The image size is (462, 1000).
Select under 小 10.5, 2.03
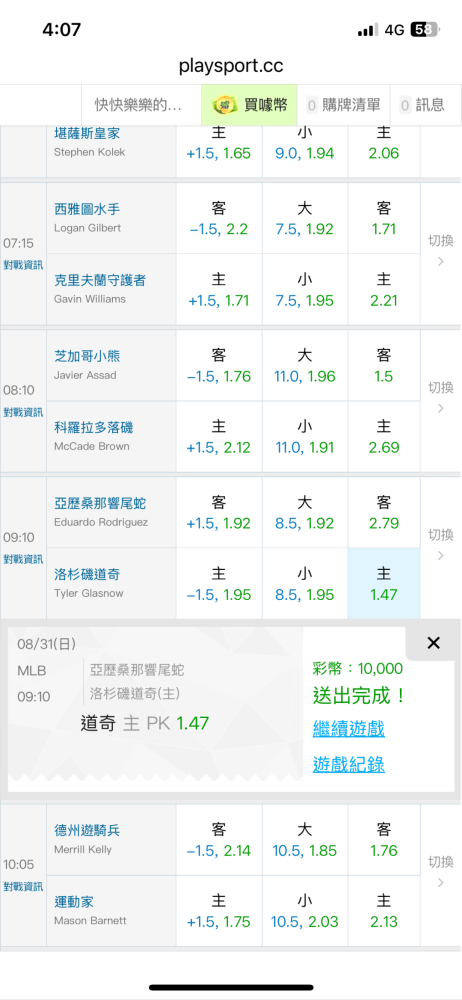pyautogui.click(x=304, y=911)
